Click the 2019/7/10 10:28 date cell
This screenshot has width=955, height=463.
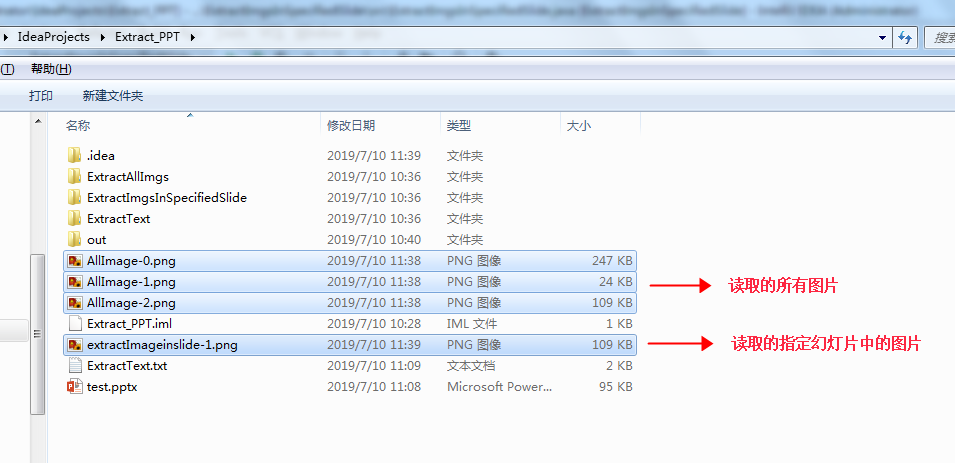click(x=374, y=323)
